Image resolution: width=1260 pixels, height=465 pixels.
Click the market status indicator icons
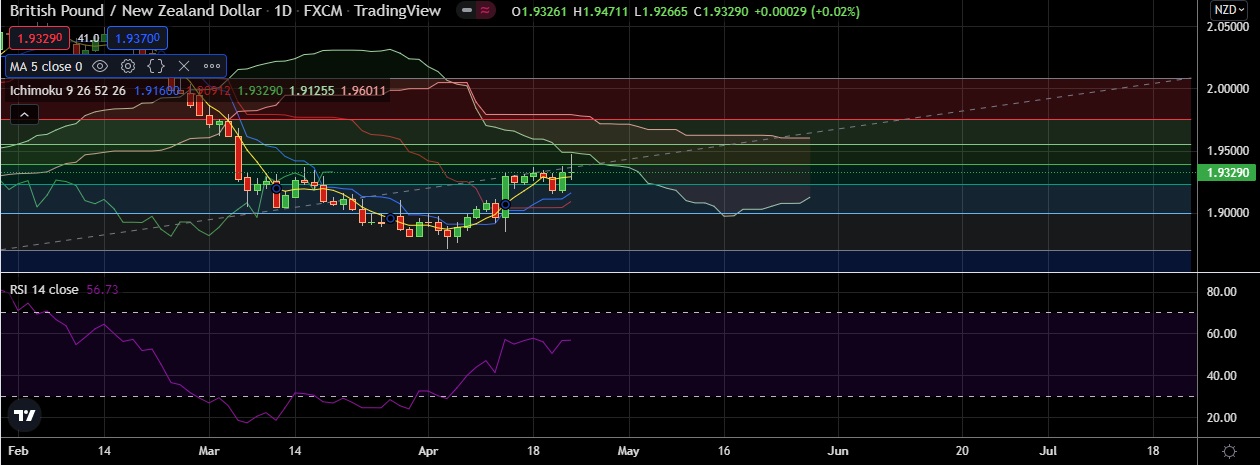click(476, 11)
